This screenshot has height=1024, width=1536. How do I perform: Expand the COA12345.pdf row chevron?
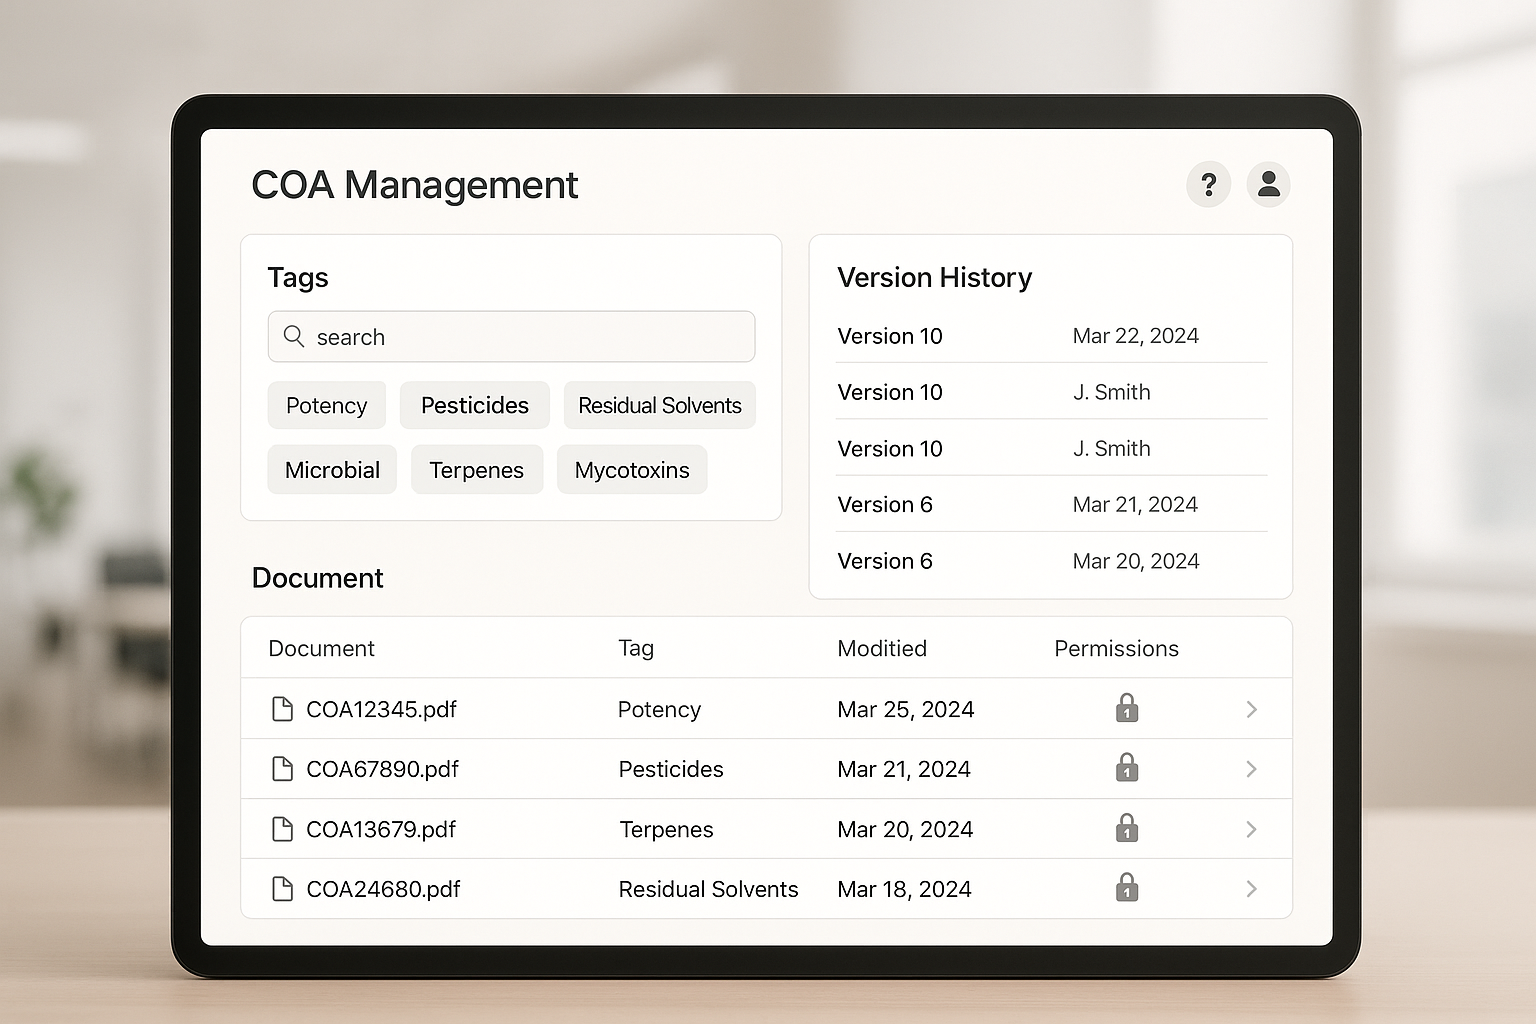coord(1251,709)
